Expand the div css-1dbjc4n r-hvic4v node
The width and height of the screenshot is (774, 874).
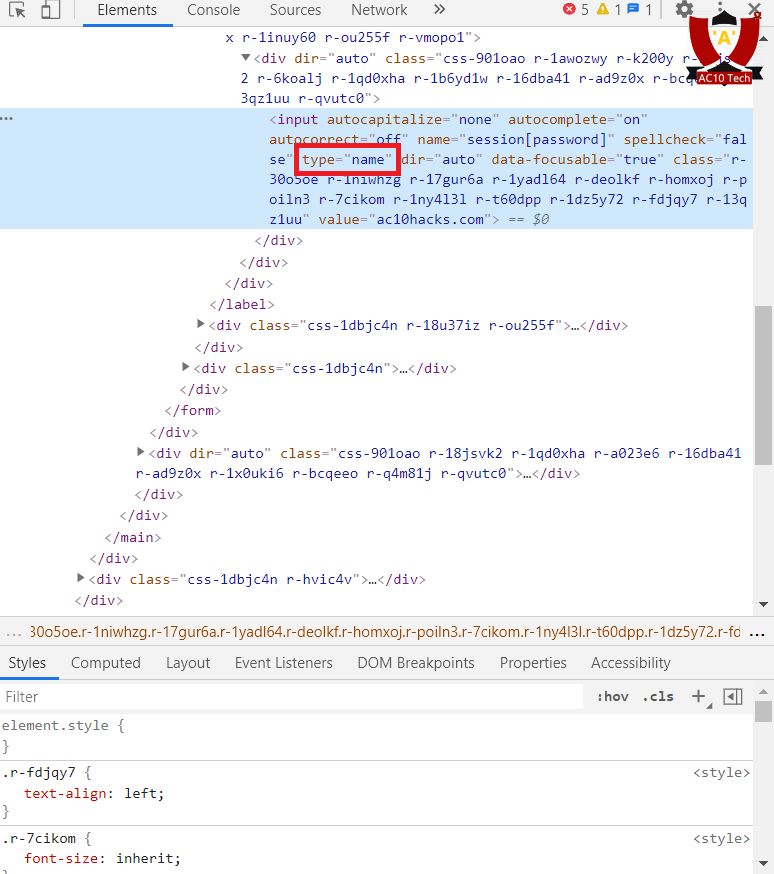point(80,578)
